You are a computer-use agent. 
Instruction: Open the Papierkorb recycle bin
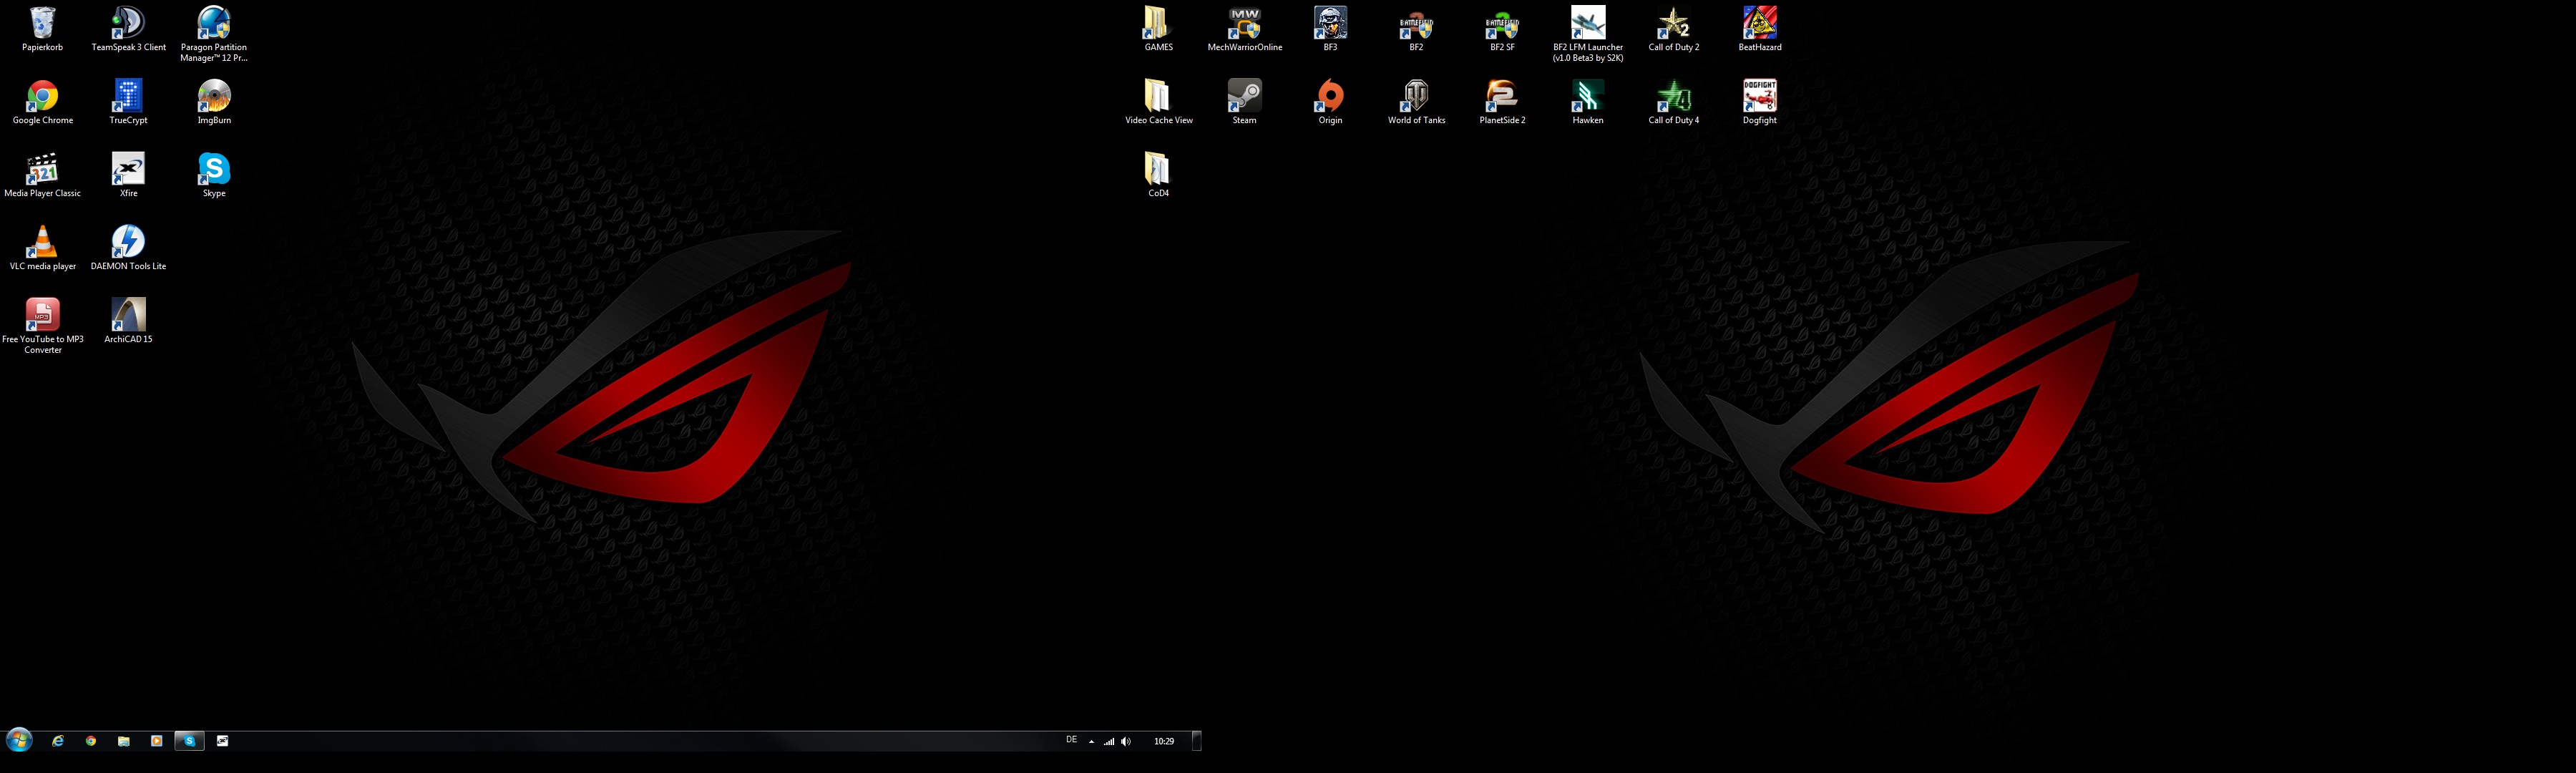coord(42,28)
